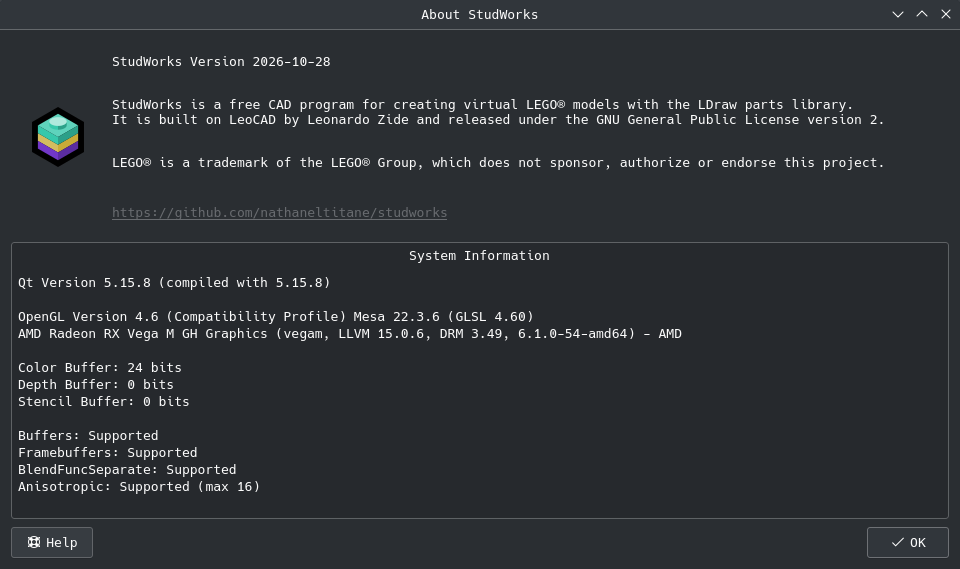Select the OpenGL Version 4.6 line
Image resolution: width=960 pixels, height=569 pixels.
coord(276,317)
